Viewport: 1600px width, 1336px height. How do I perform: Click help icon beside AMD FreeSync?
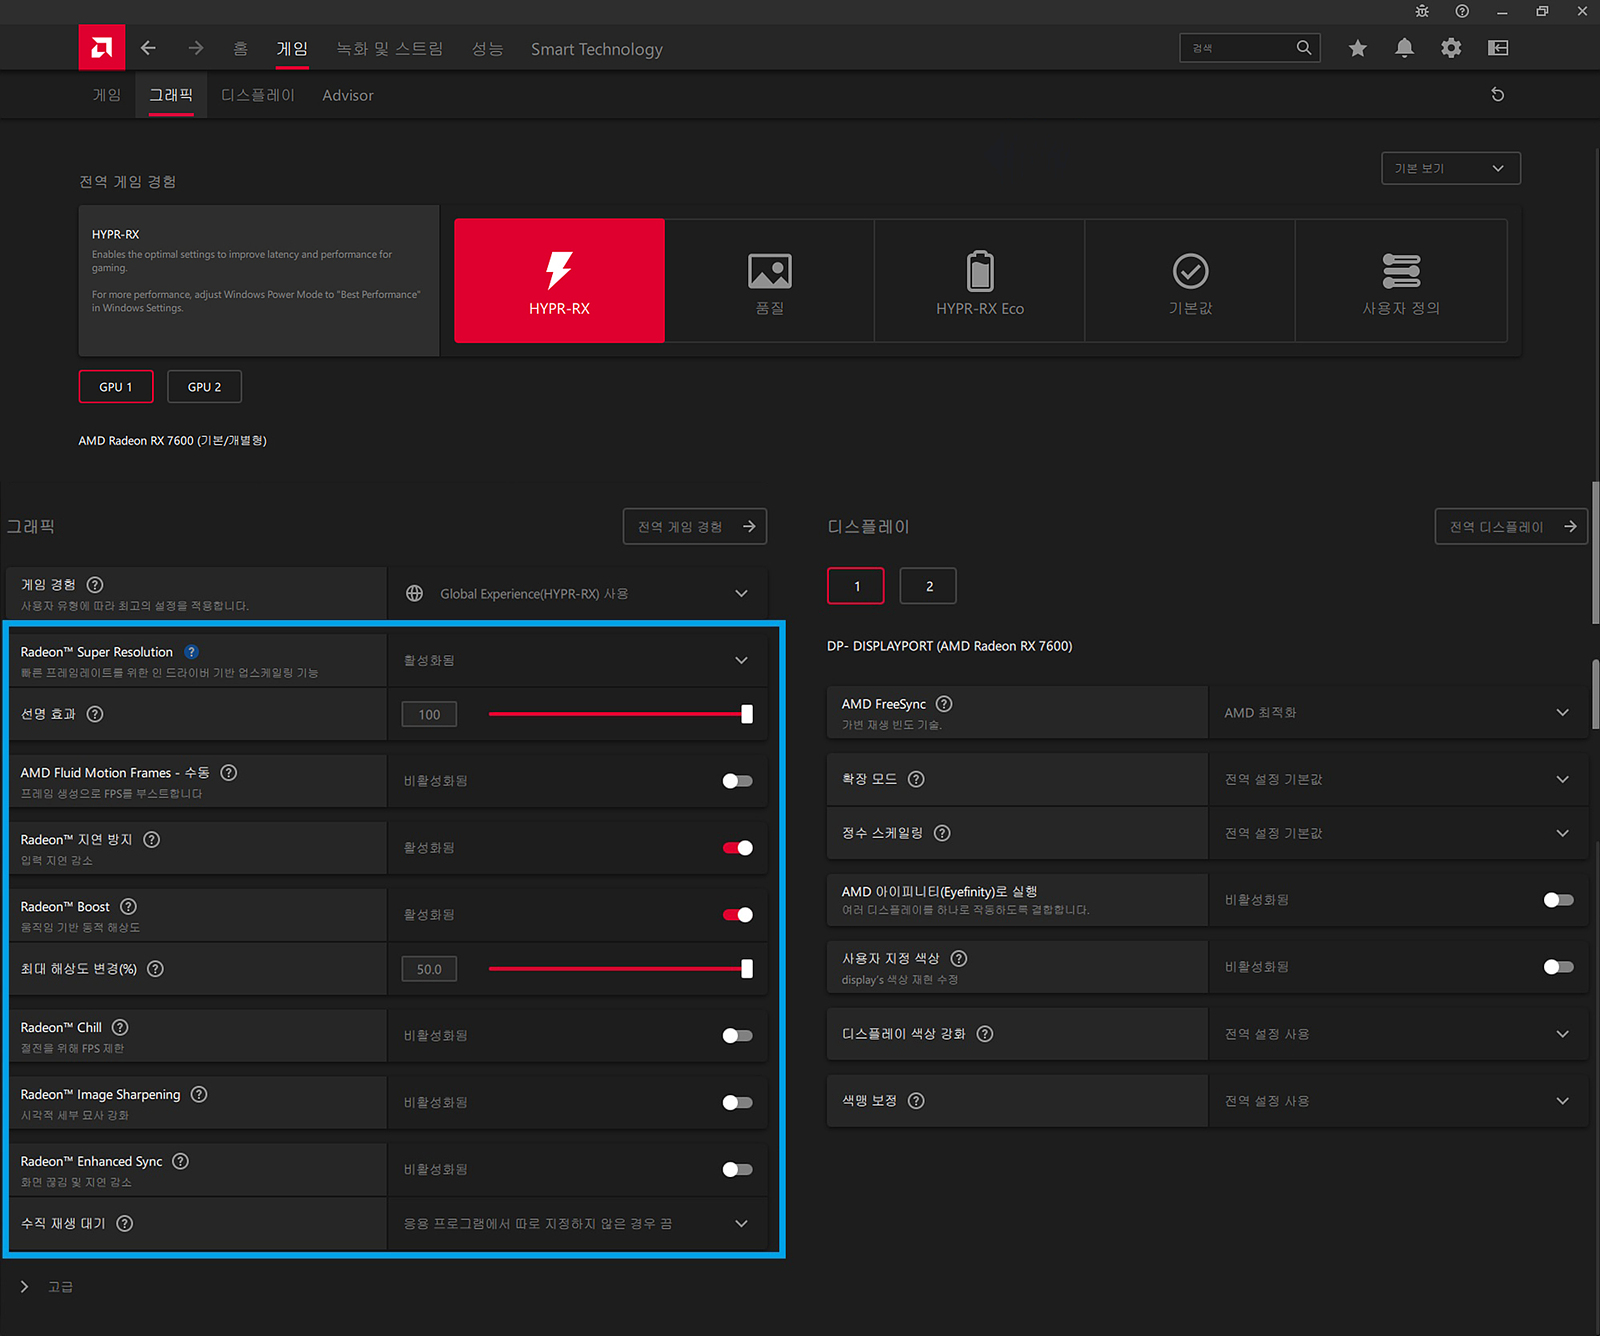pos(944,704)
